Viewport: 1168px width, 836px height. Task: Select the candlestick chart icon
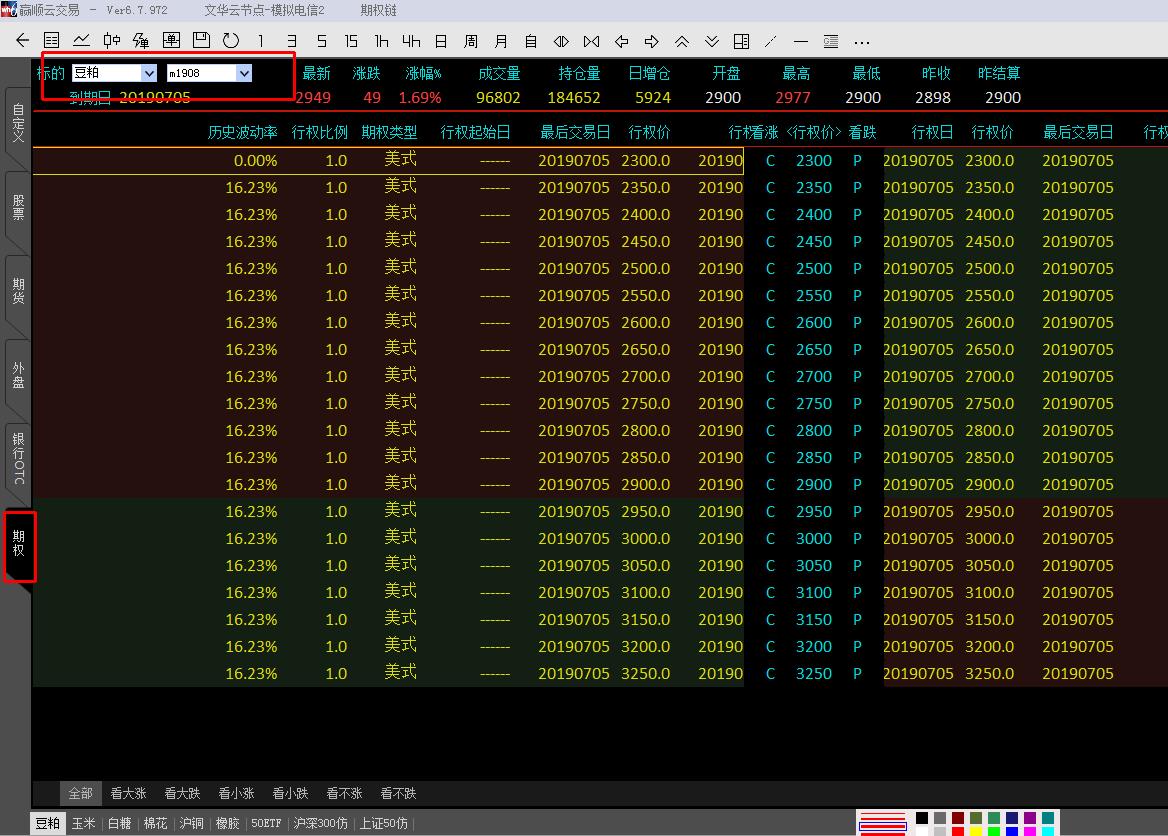(x=111, y=41)
